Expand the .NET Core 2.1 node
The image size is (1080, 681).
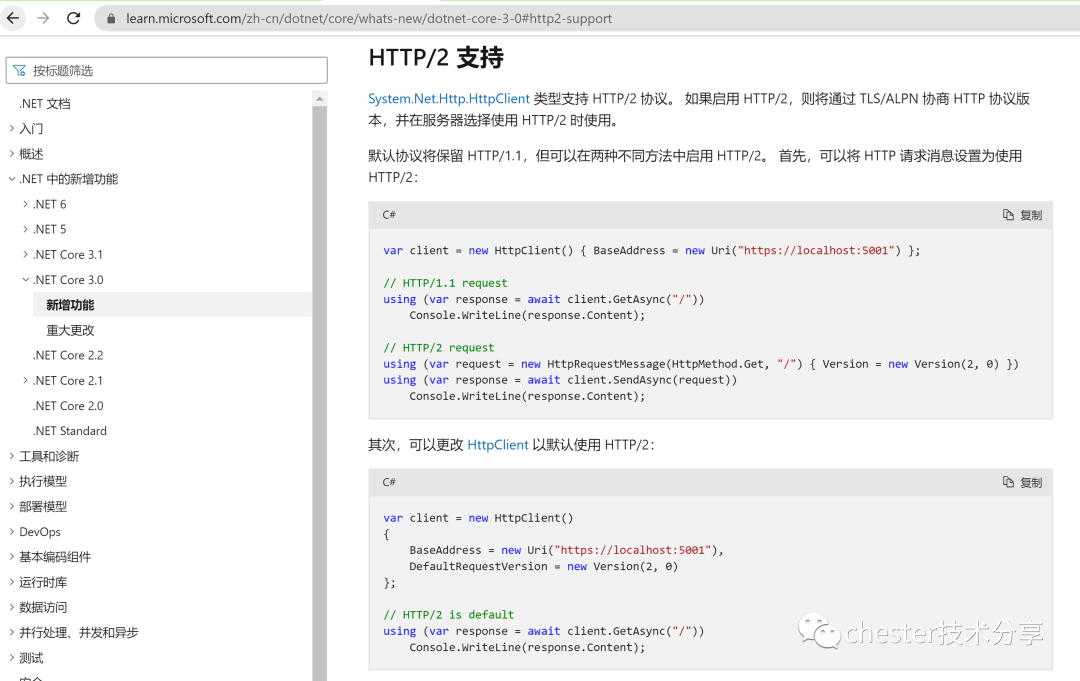(x=25, y=380)
